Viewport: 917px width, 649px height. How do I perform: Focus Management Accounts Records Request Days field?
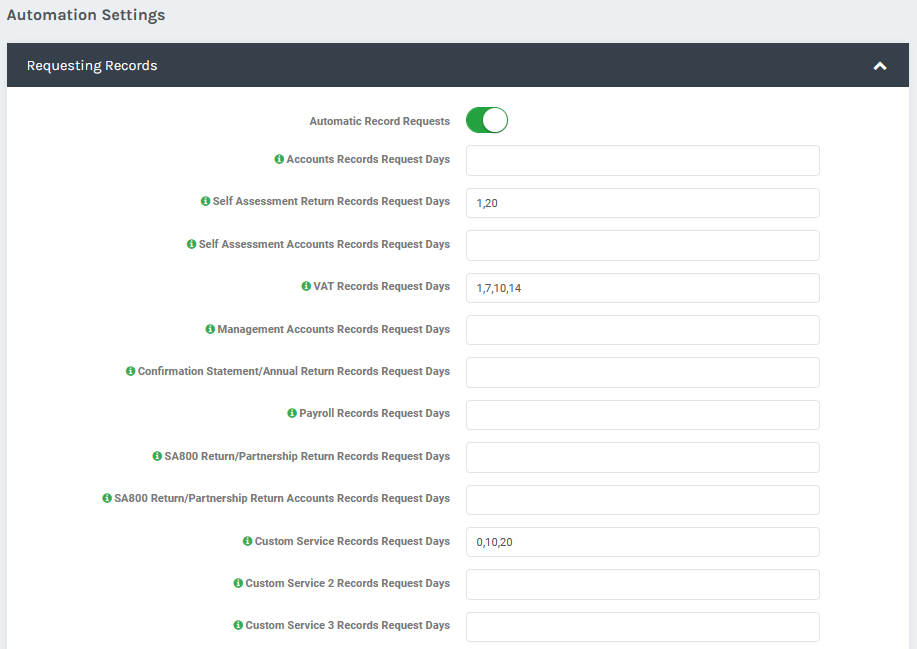click(x=643, y=330)
